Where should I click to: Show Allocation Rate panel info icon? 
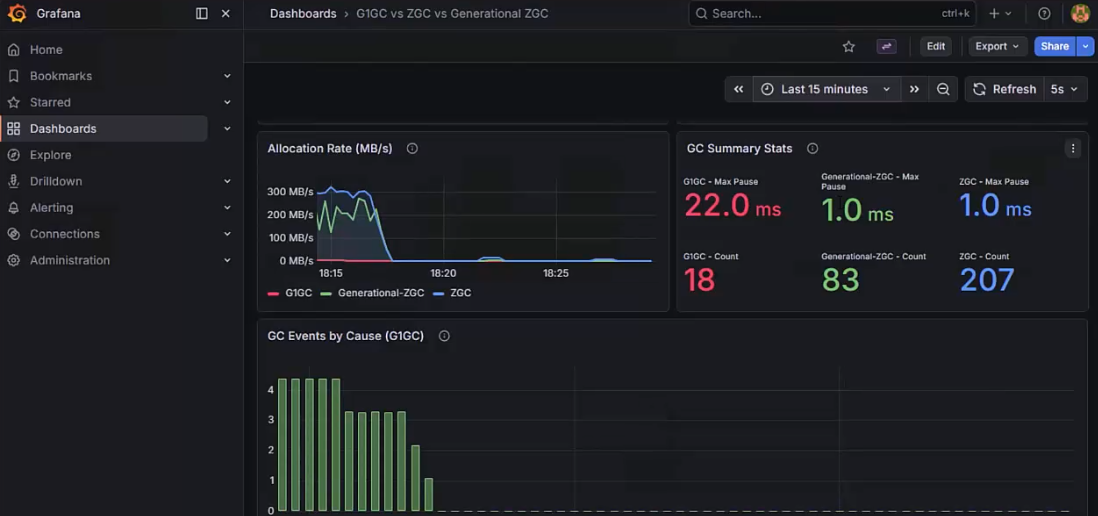click(x=412, y=148)
